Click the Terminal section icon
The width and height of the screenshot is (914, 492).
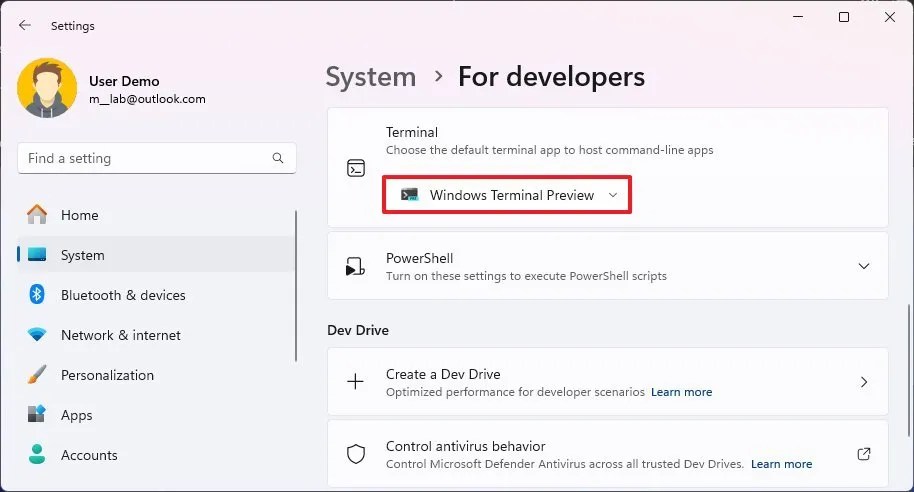coord(356,168)
